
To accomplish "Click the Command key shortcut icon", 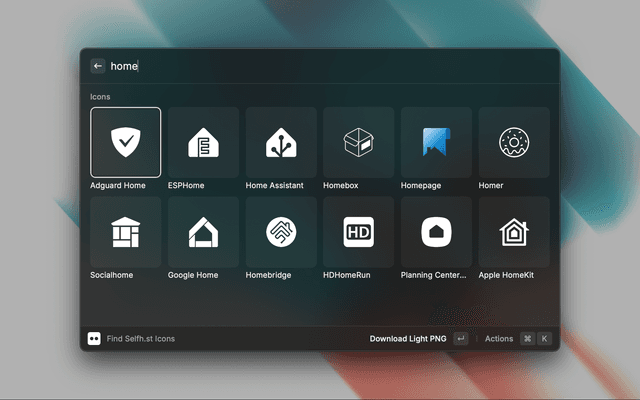I will tap(527, 339).
